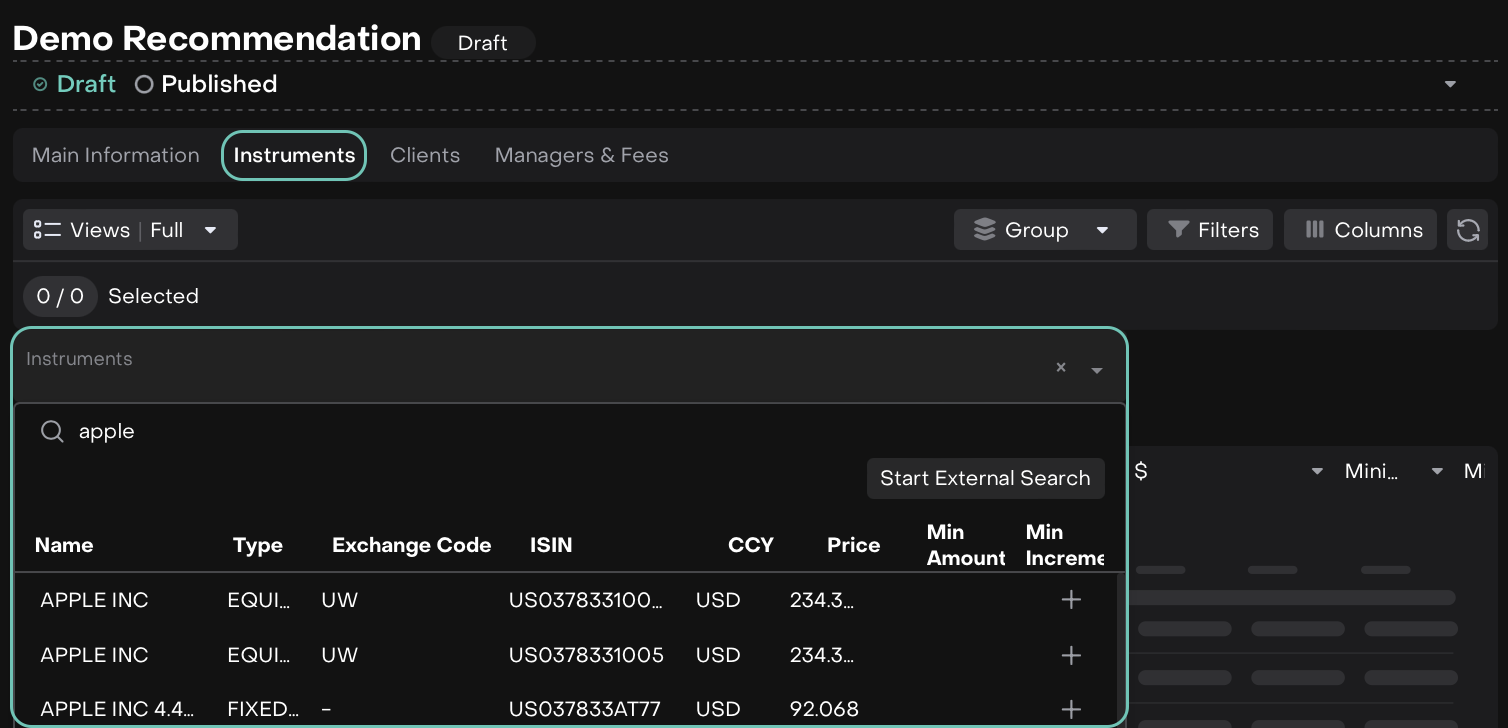Switch to the Main Information tab
Image resolution: width=1508 pixels, height=728 pixels.
(116, 155)
